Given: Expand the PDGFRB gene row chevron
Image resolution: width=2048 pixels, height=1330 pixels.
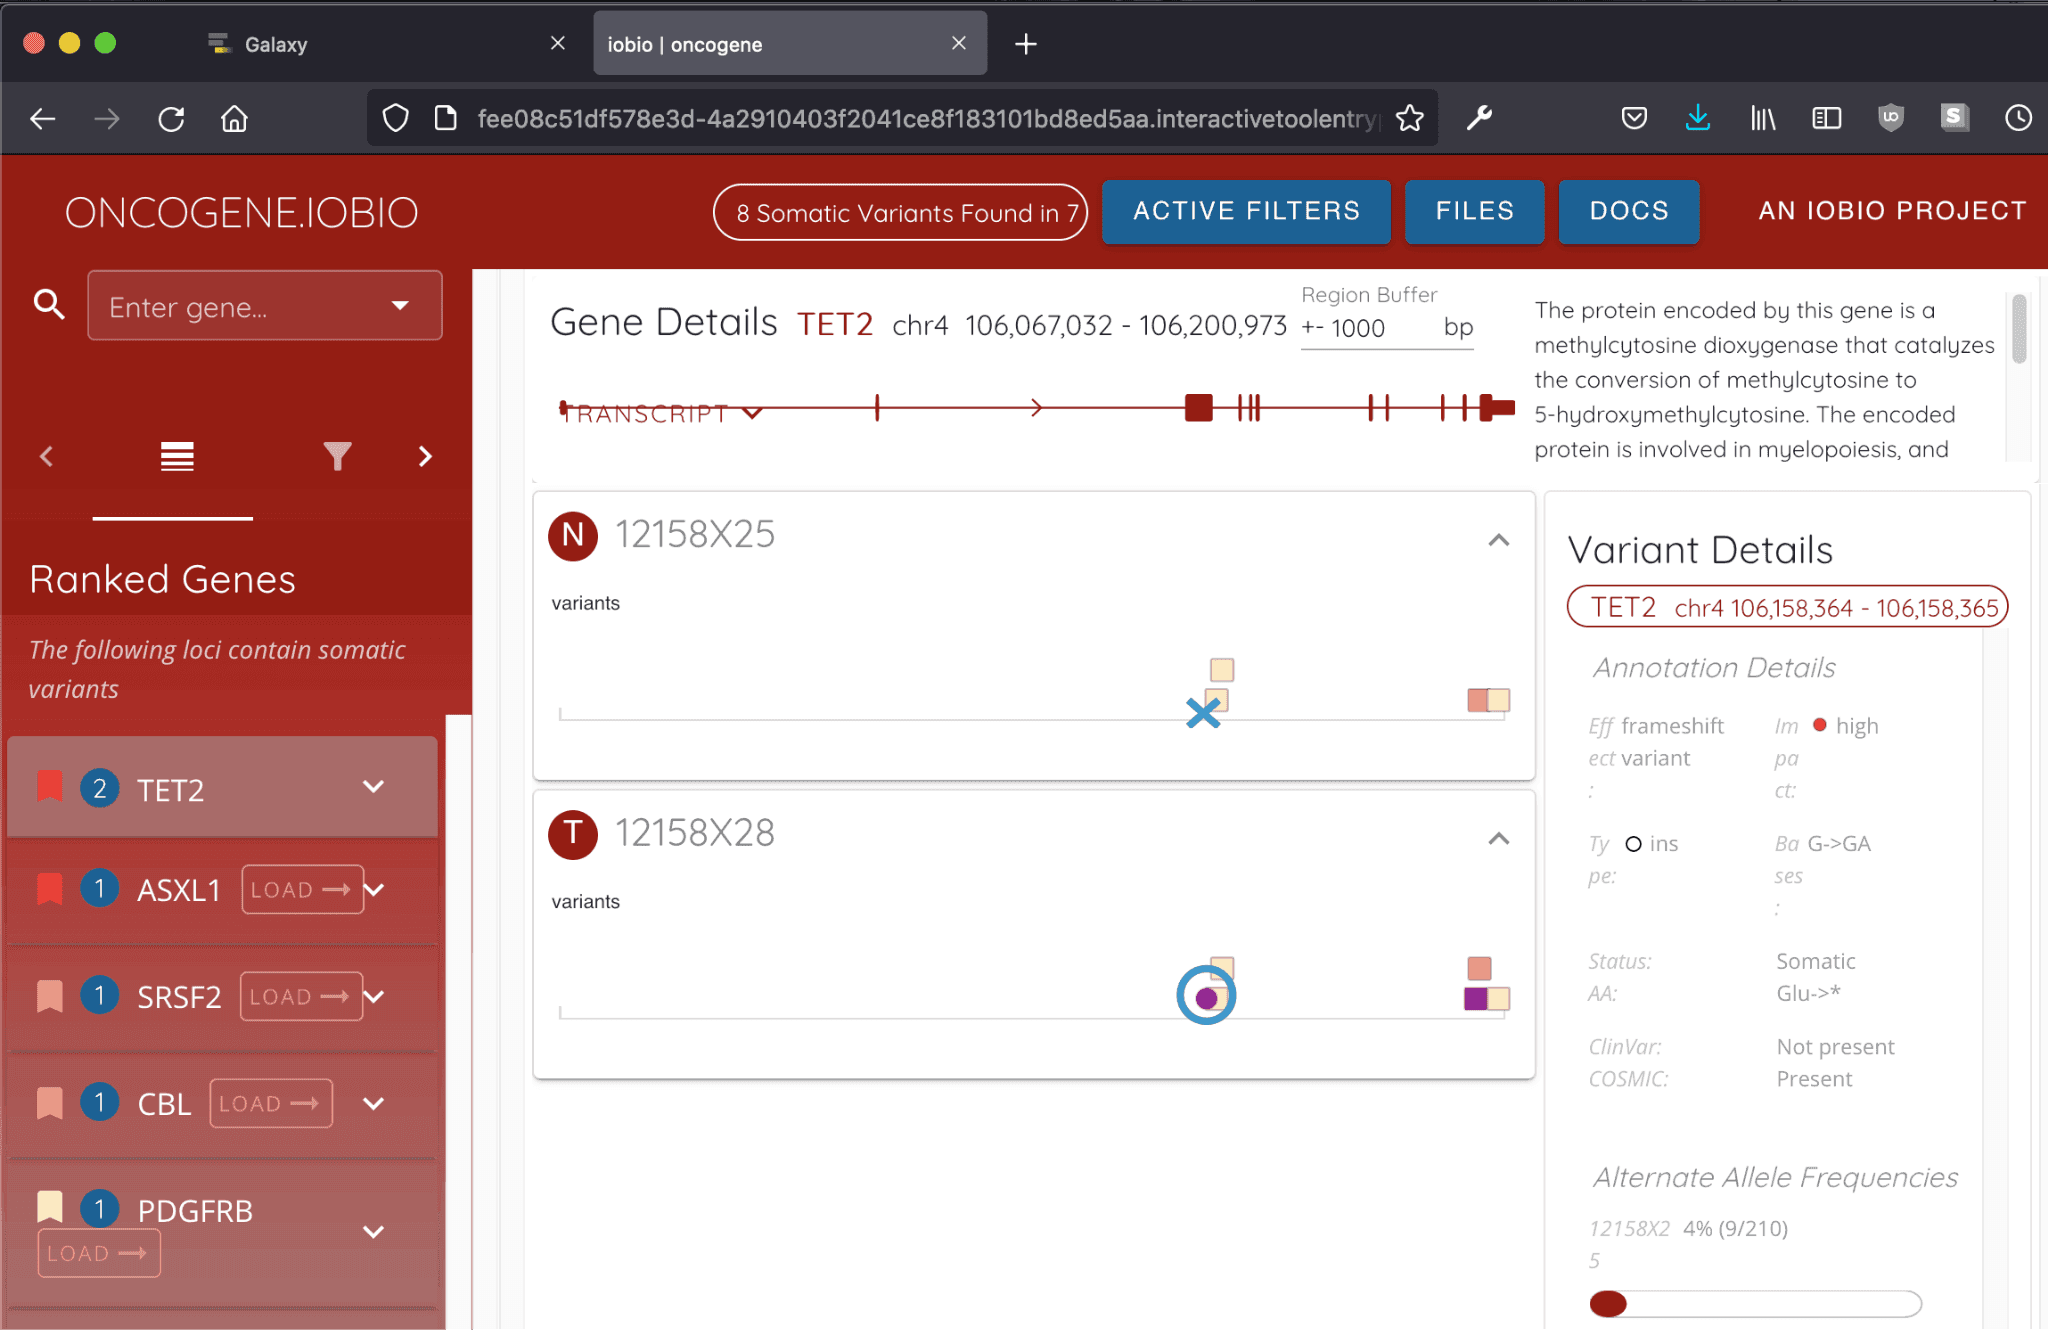Looking at the screenshot, I should [x=374, y=1231].
